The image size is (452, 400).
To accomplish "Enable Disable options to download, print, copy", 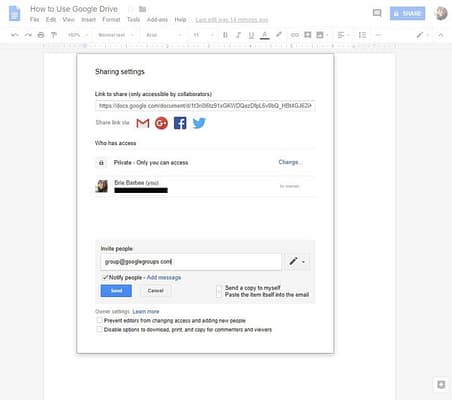I will 99,329.
